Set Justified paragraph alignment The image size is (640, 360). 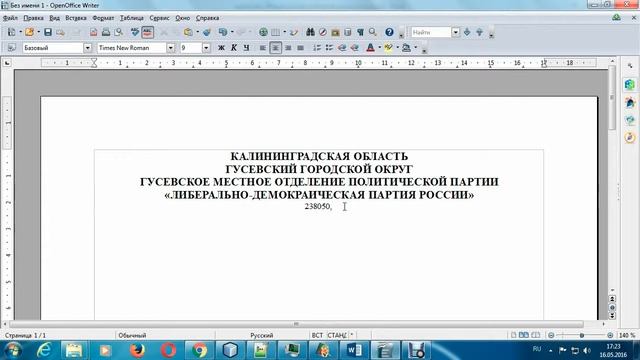click(x=300, y=48)
